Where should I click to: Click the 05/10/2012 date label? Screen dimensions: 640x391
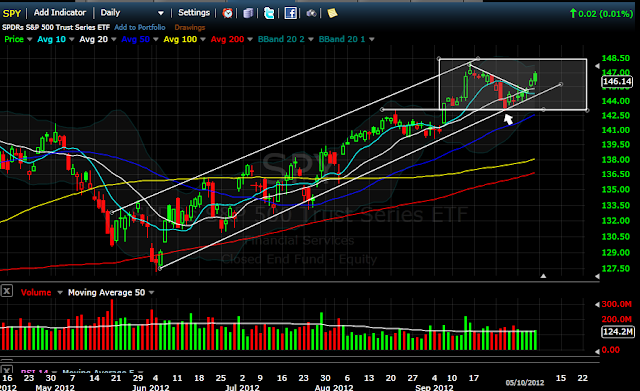pos(525,382)
